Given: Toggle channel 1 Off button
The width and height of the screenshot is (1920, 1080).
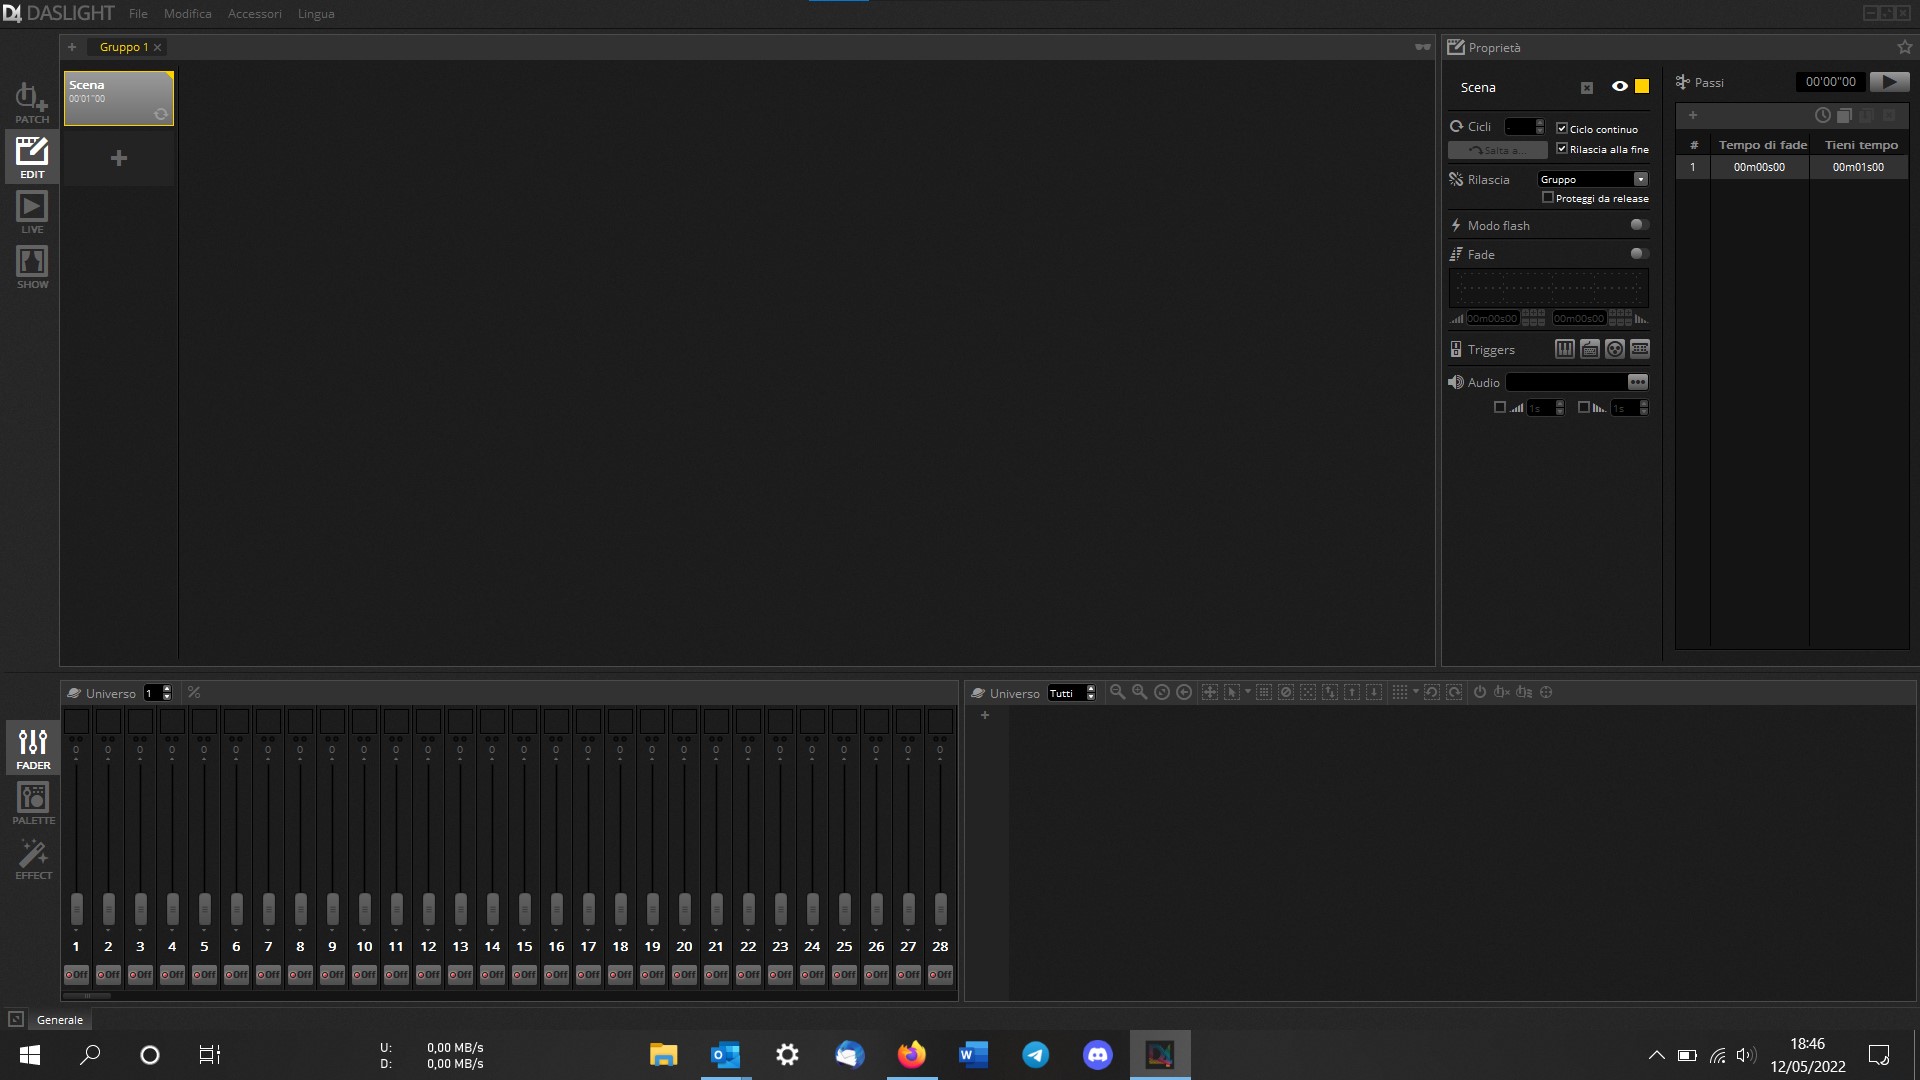Looking at the screenshot, I should pos(76,974).
